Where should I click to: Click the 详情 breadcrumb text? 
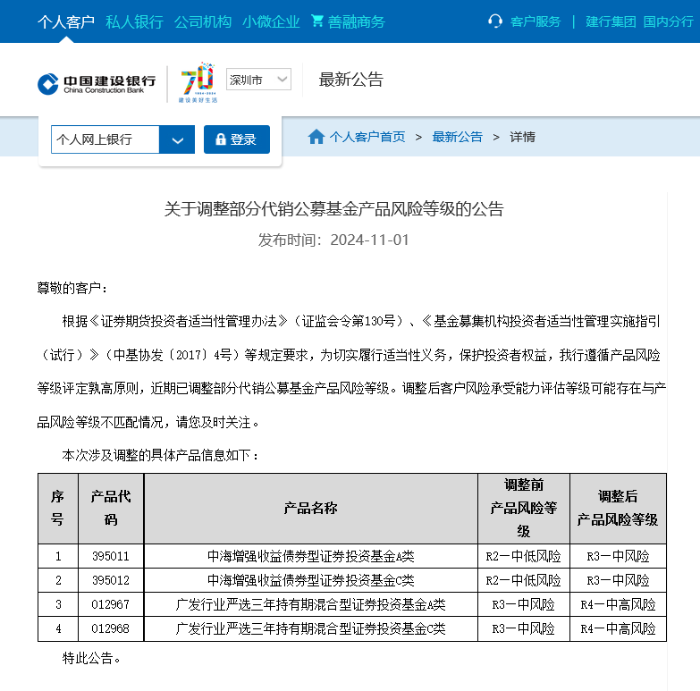[x=522, y=137]
